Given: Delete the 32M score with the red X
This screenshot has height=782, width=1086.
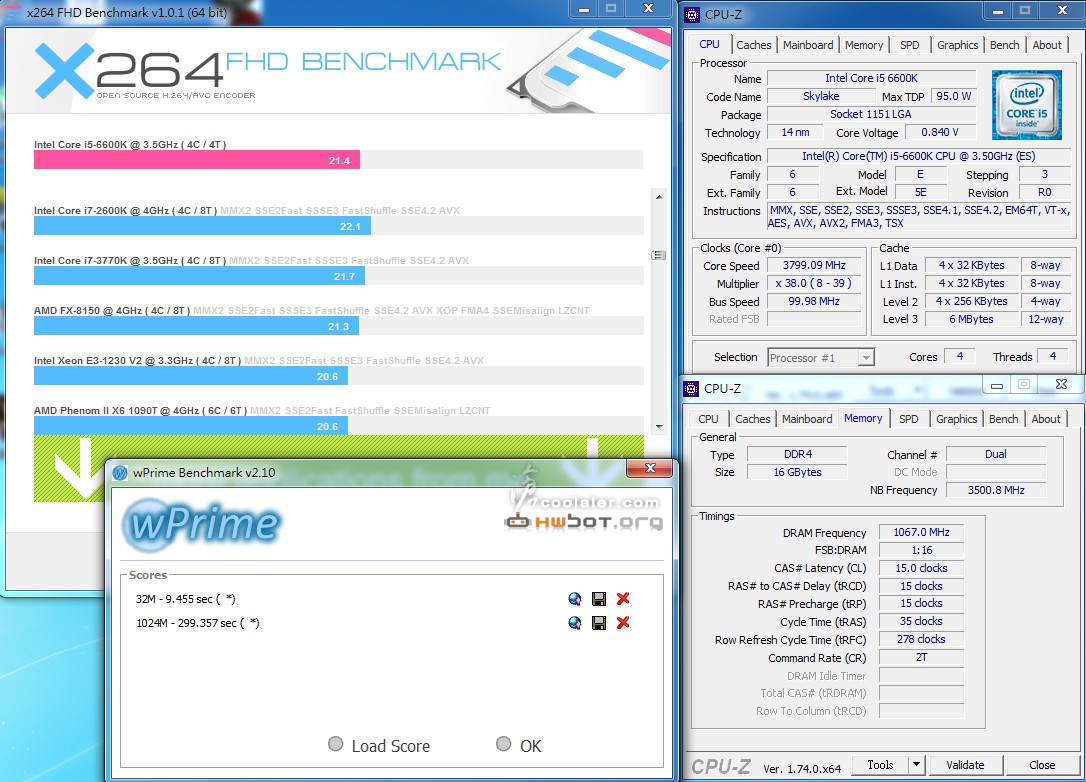Looking at the screenshot, I should pos(623,598).
